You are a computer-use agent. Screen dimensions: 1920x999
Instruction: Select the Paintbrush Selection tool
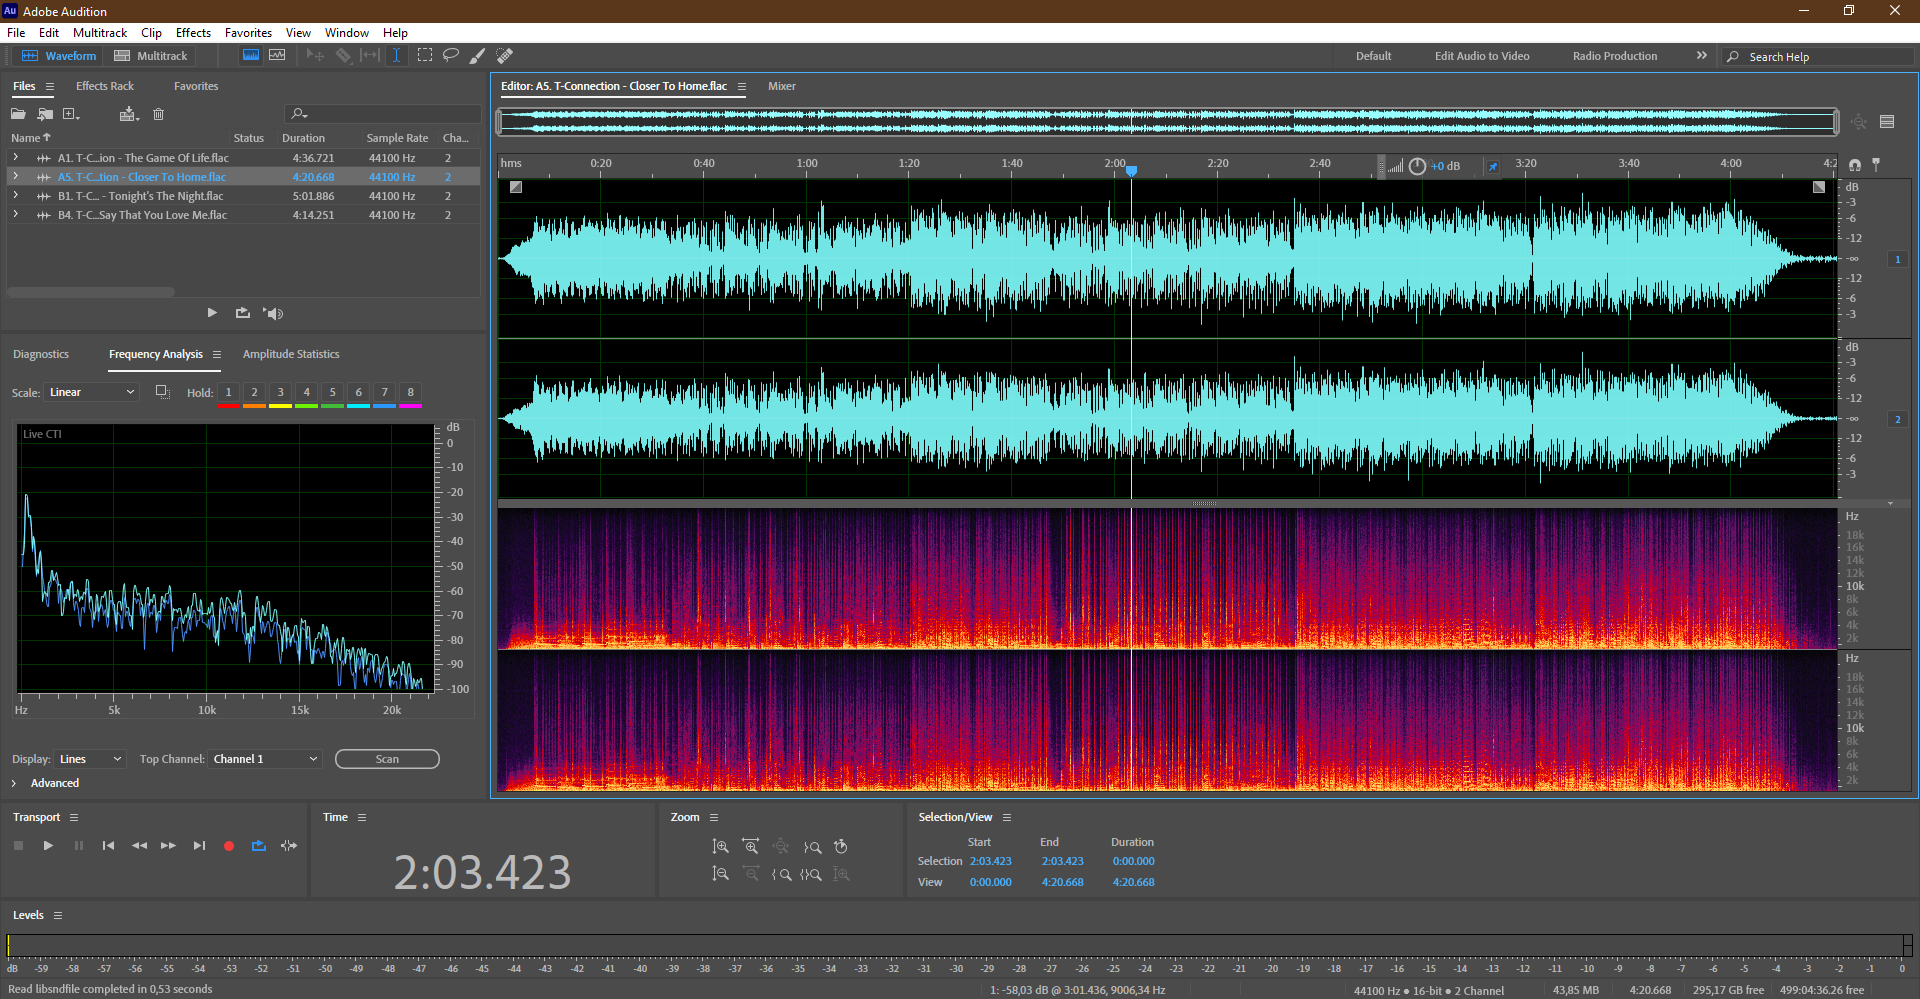coord(478,56)
